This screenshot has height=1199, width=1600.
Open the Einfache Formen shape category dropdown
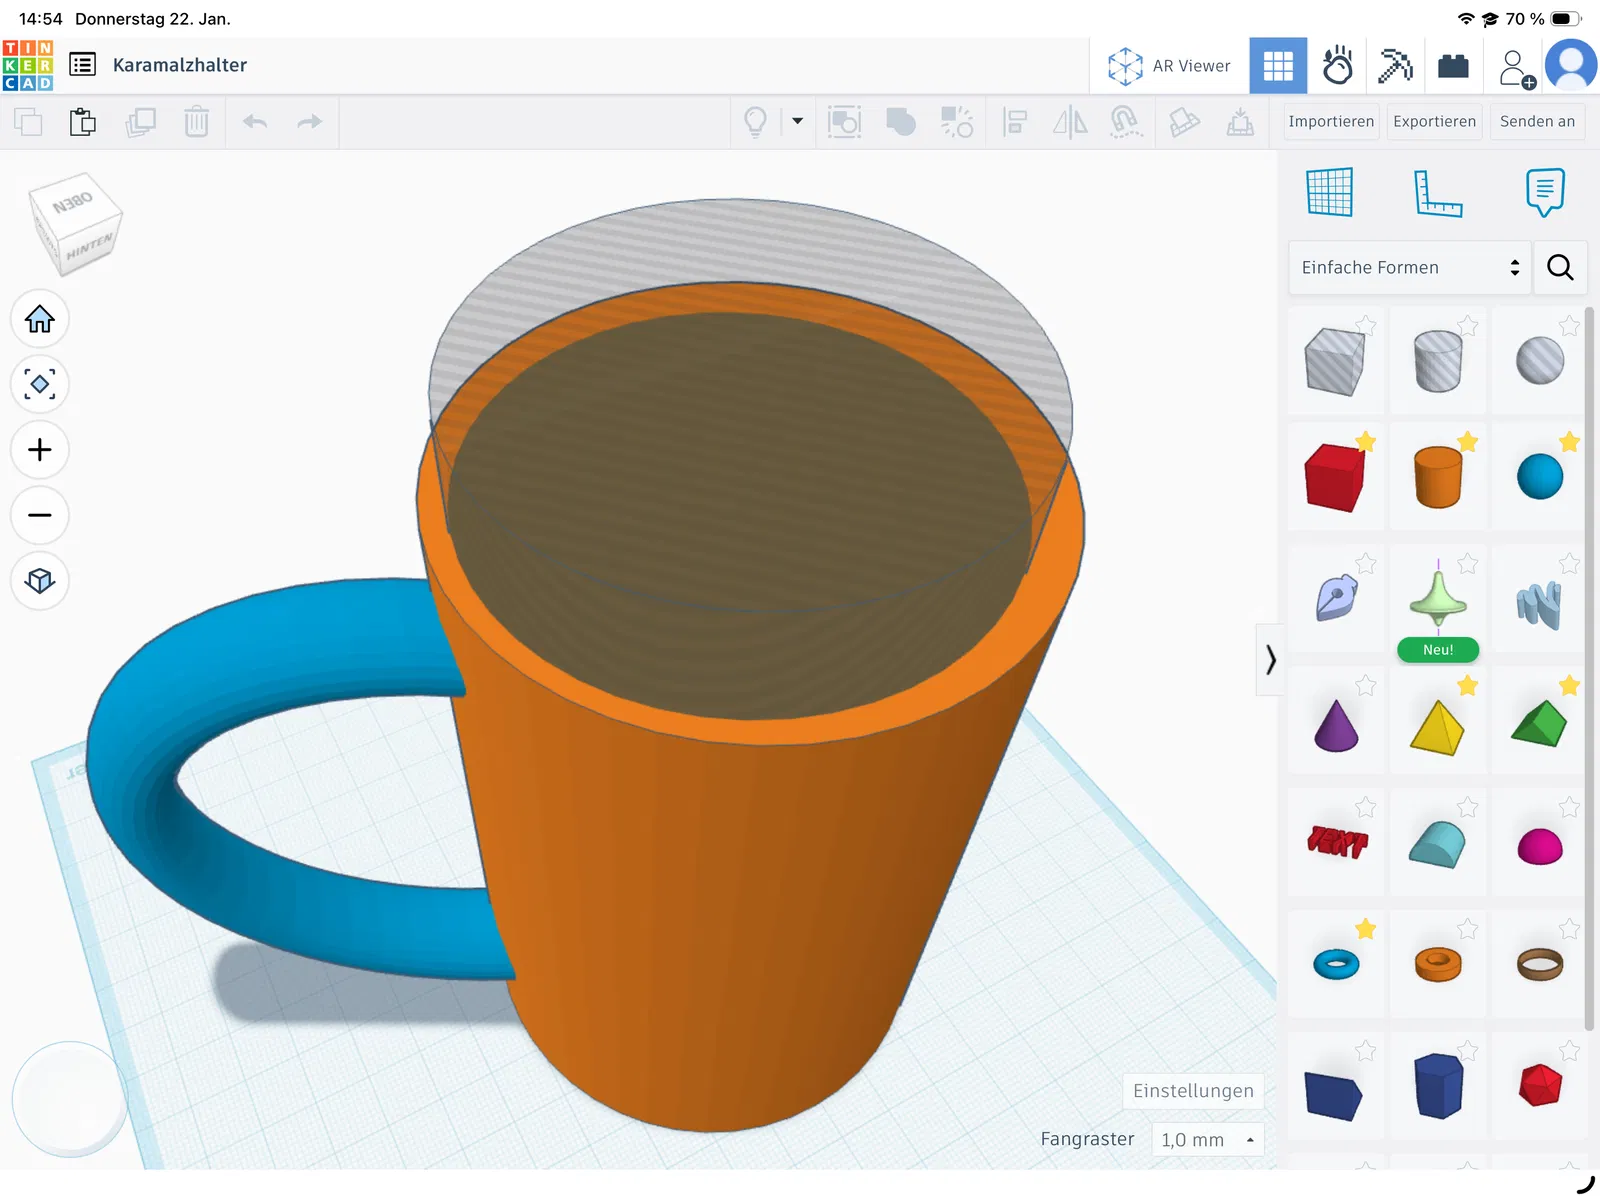pos(1409,267)
